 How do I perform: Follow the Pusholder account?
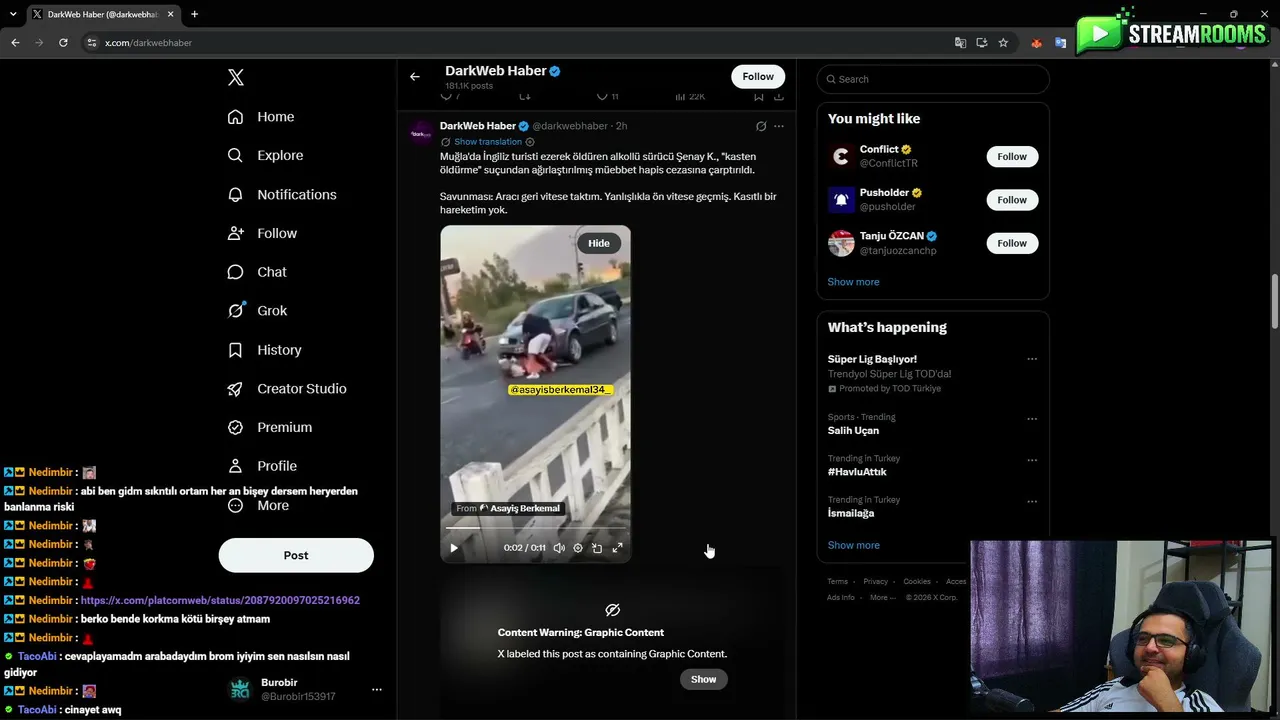[x=1012, y=200]
